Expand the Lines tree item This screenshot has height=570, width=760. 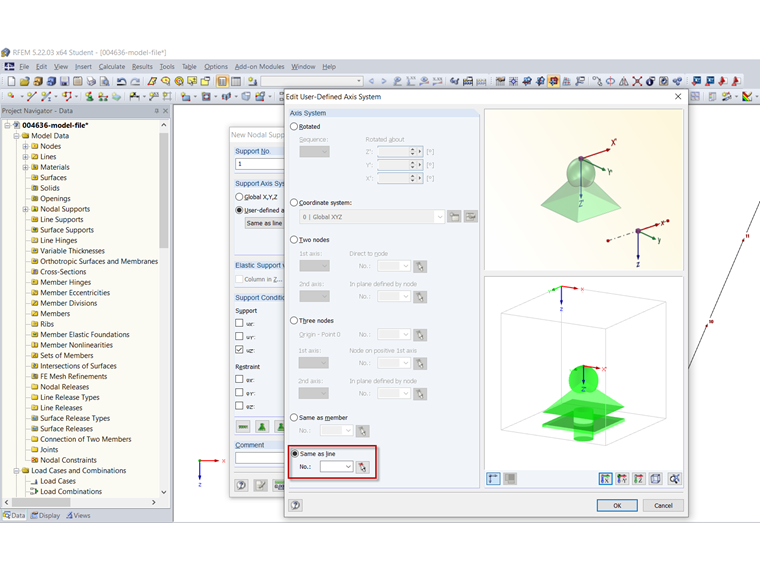coord(25,157)
